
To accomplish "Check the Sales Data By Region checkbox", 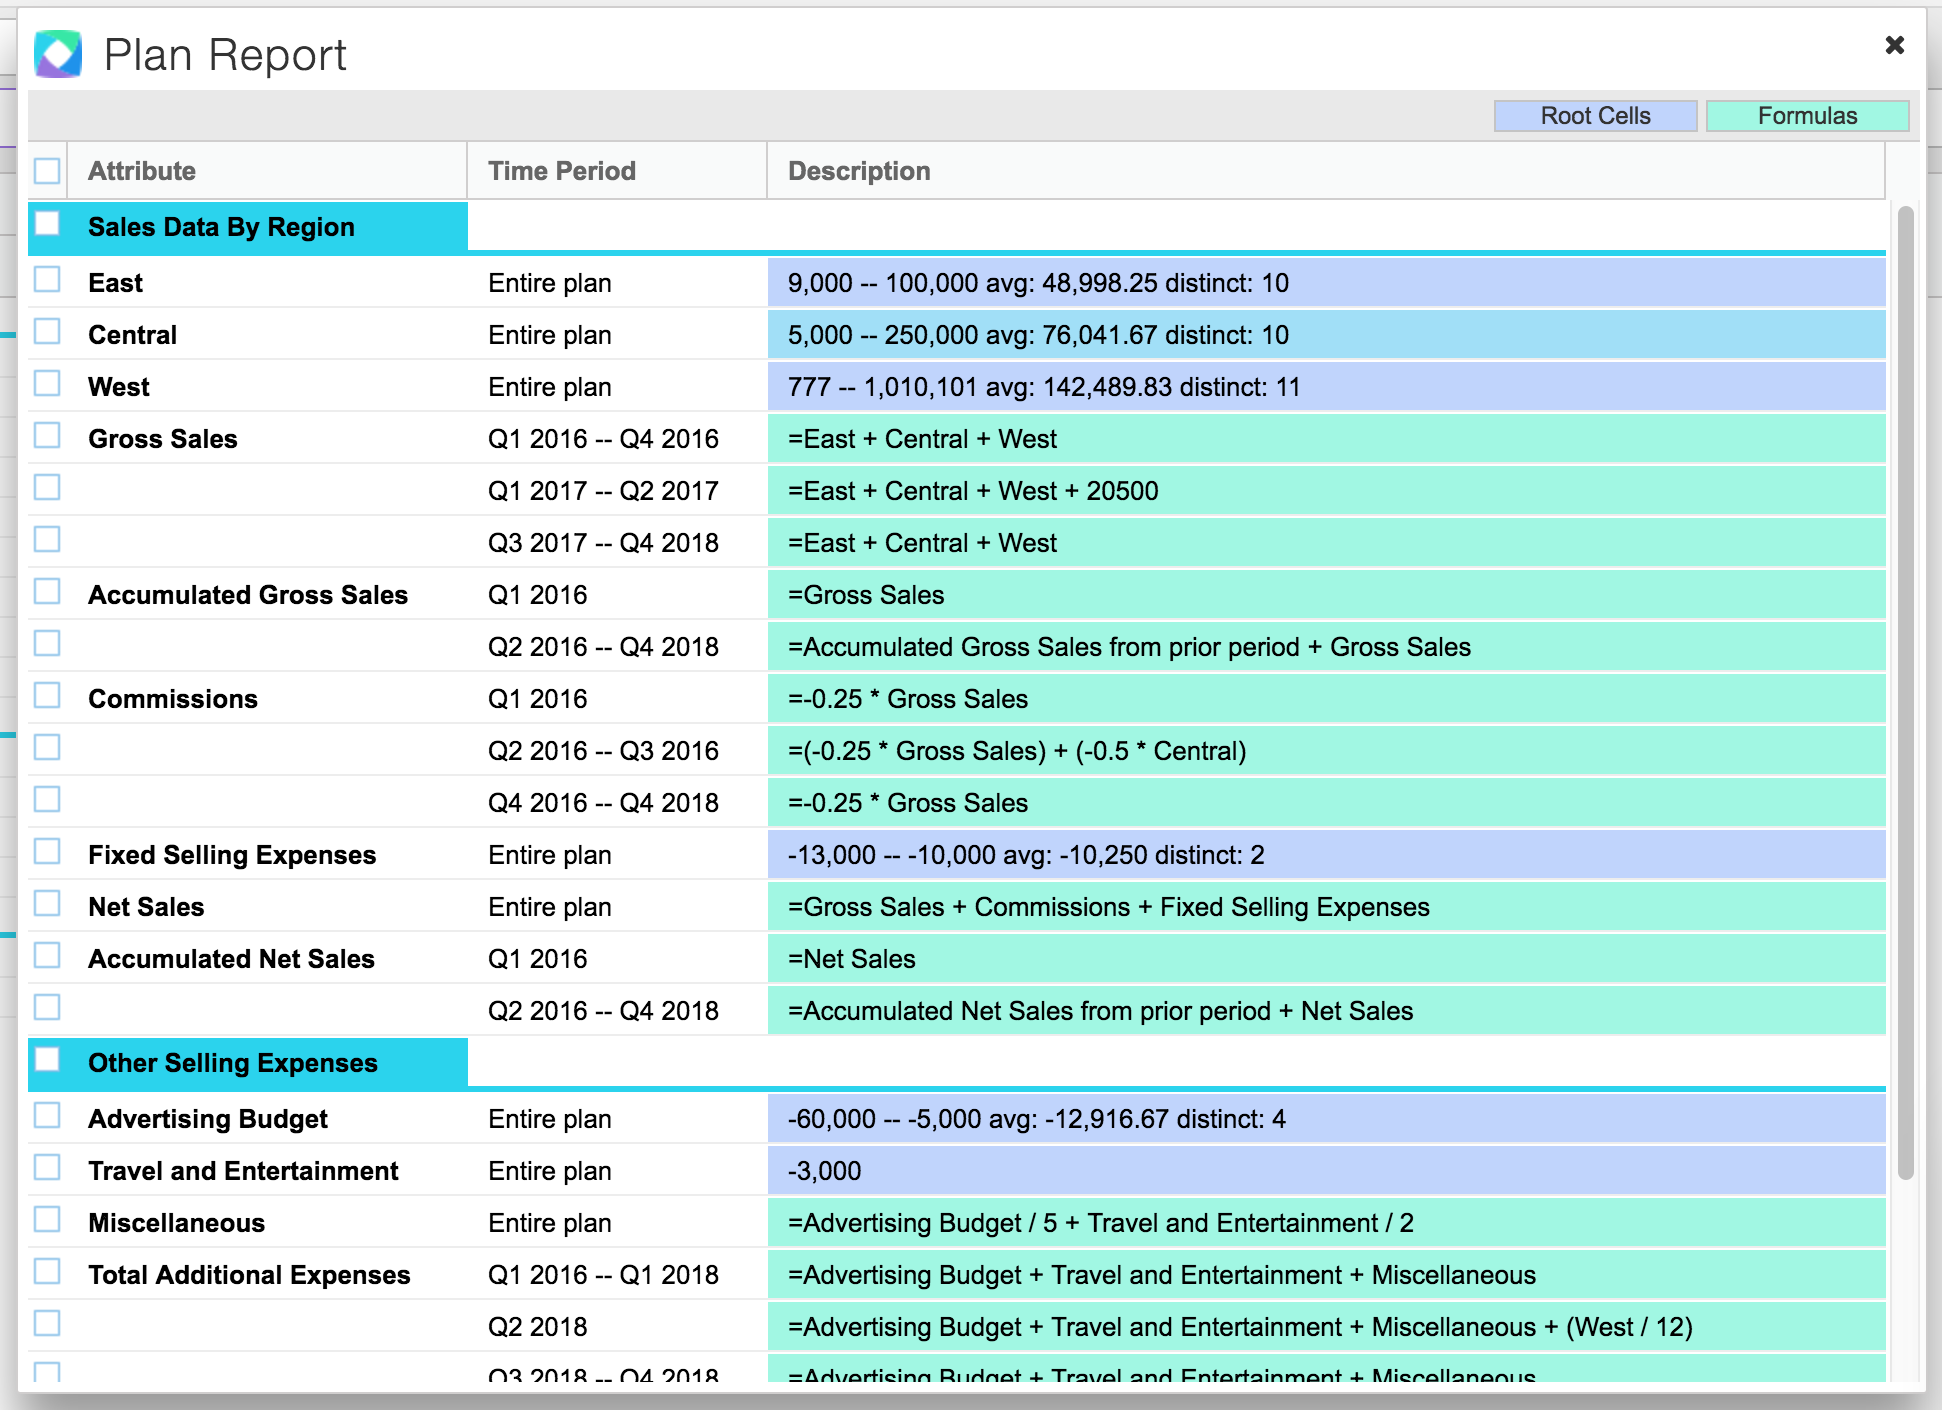I will pyautogui.click(x=47, y=223).
